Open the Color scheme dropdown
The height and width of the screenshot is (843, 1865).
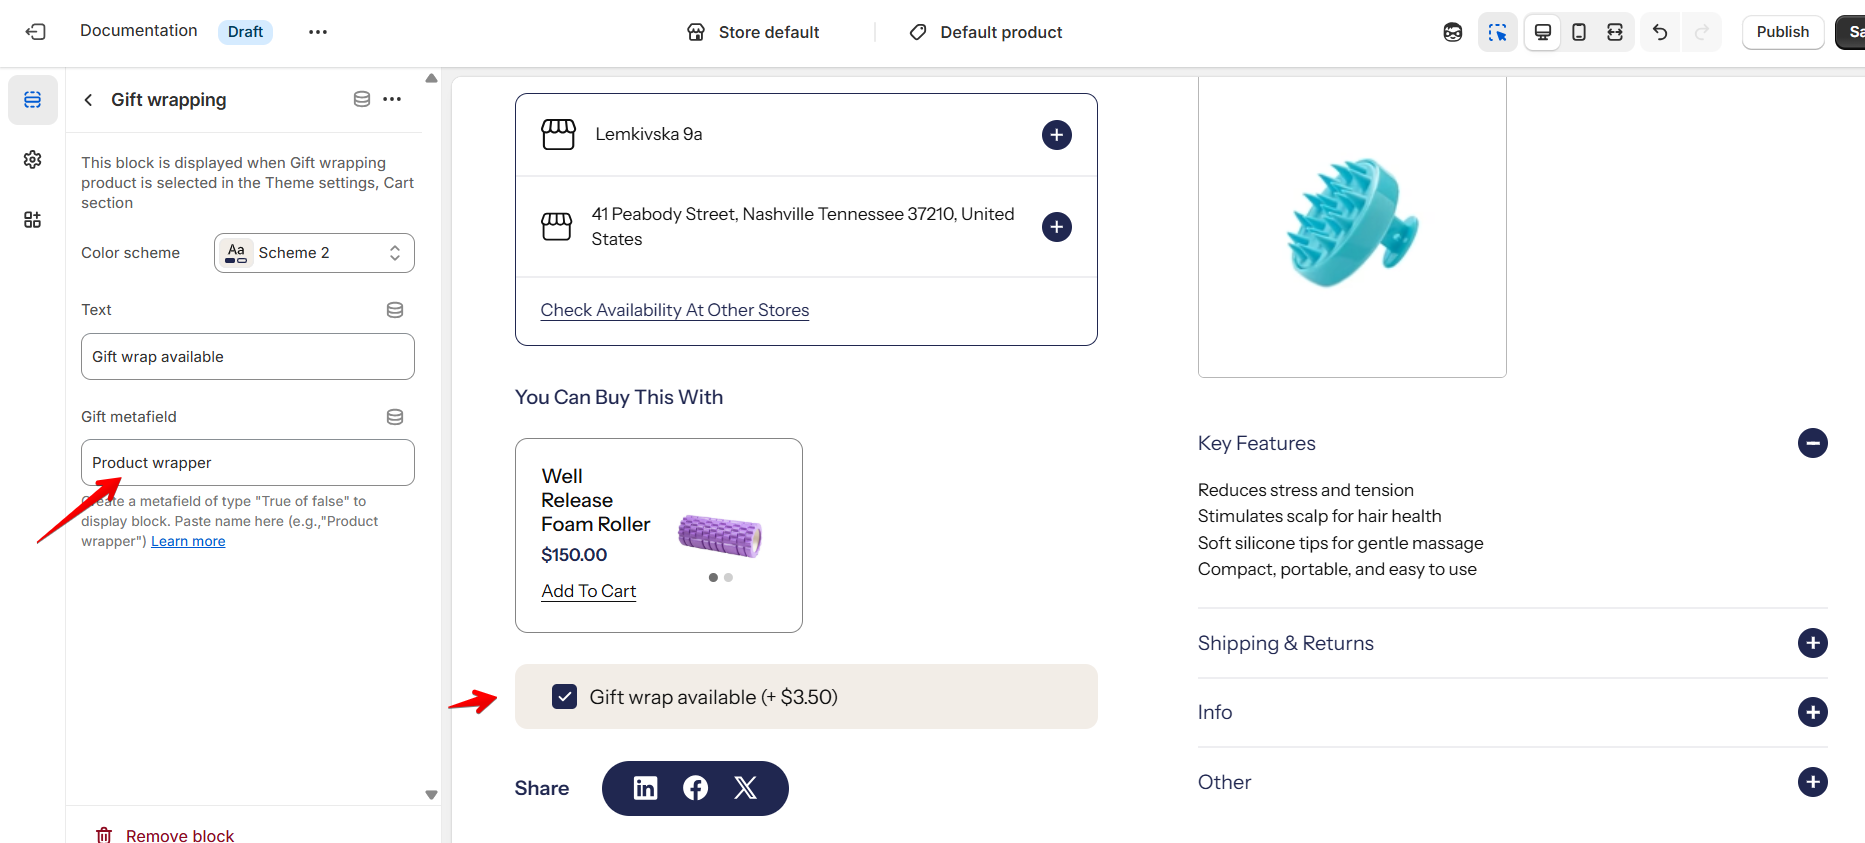[x=314, y=253]
